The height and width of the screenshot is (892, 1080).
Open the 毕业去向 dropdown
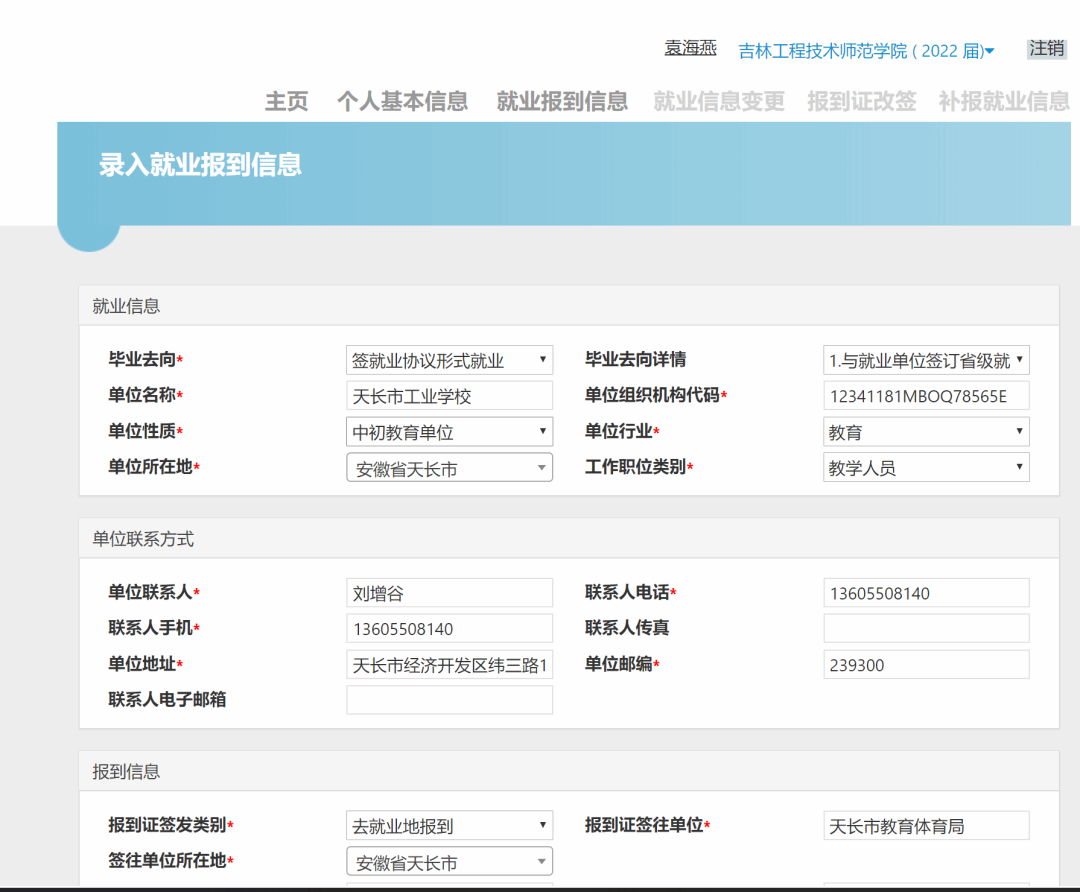pyautogui.click(x=449, y=360)
